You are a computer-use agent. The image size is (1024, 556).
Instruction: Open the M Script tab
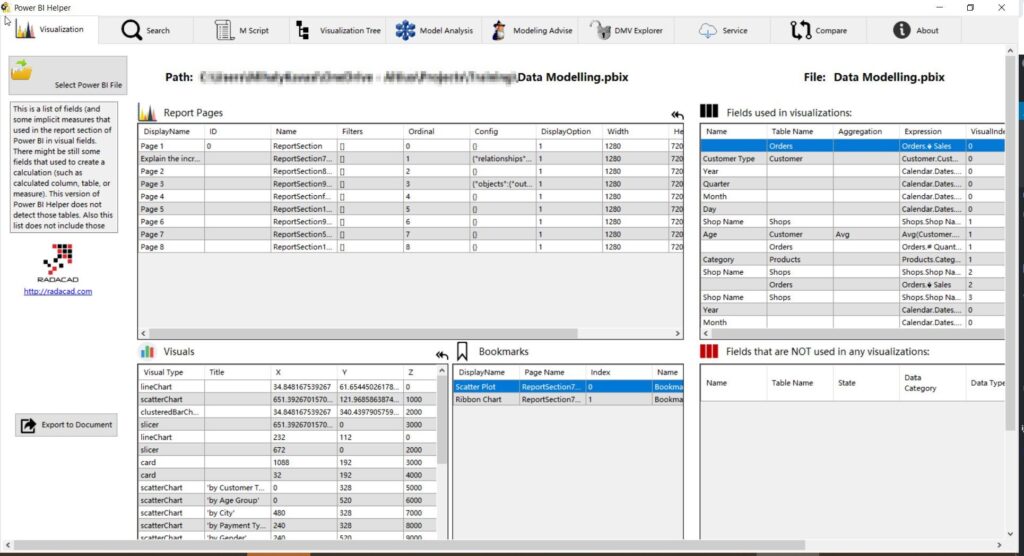[x=241, y=30]
